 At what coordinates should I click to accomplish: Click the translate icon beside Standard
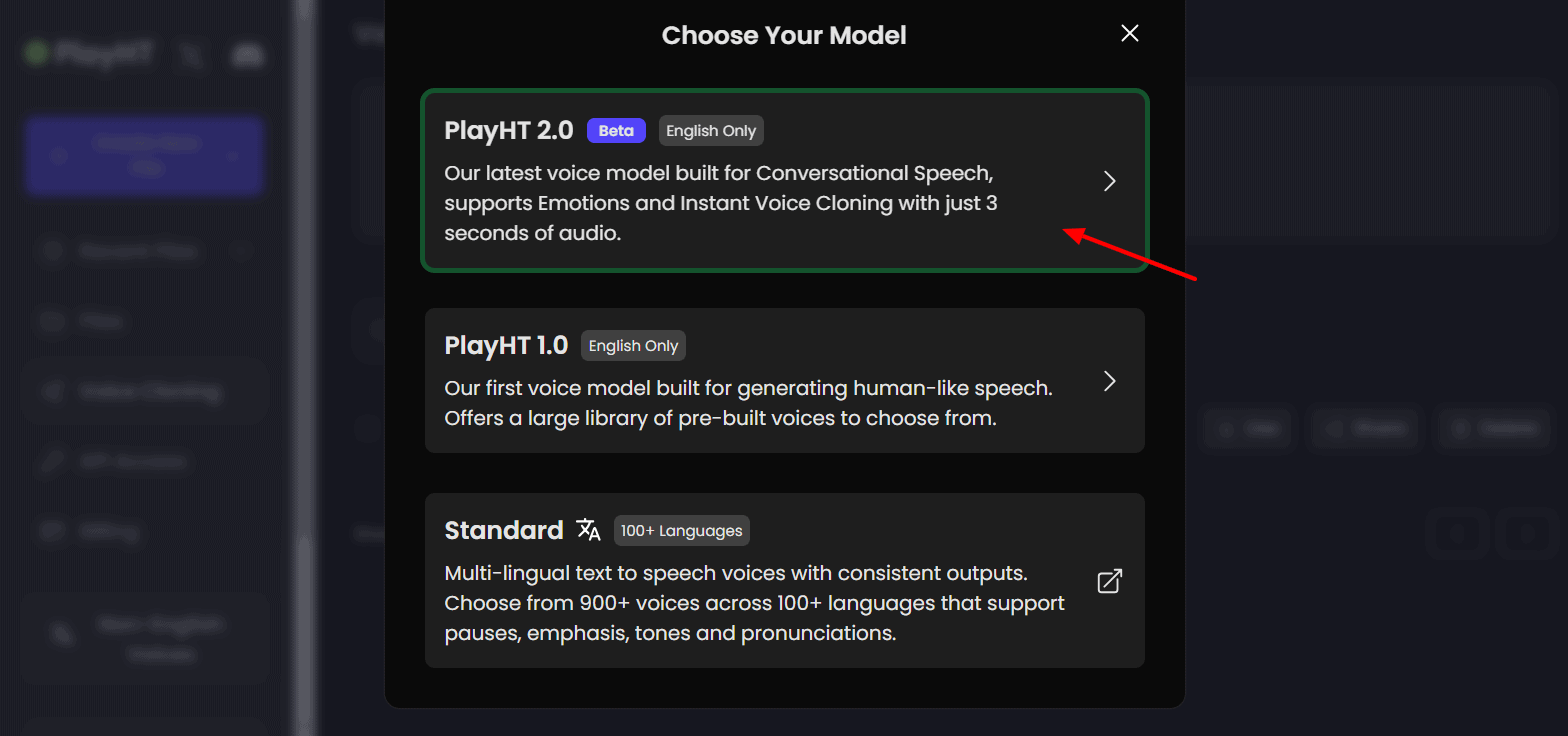tap(588, 530)
